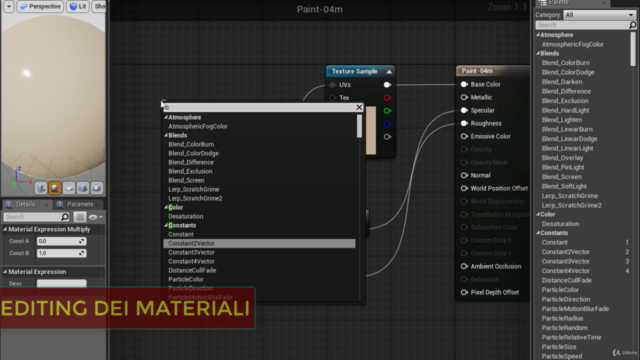Open the Category All dropdown in Palette

[x=600, y=15]
